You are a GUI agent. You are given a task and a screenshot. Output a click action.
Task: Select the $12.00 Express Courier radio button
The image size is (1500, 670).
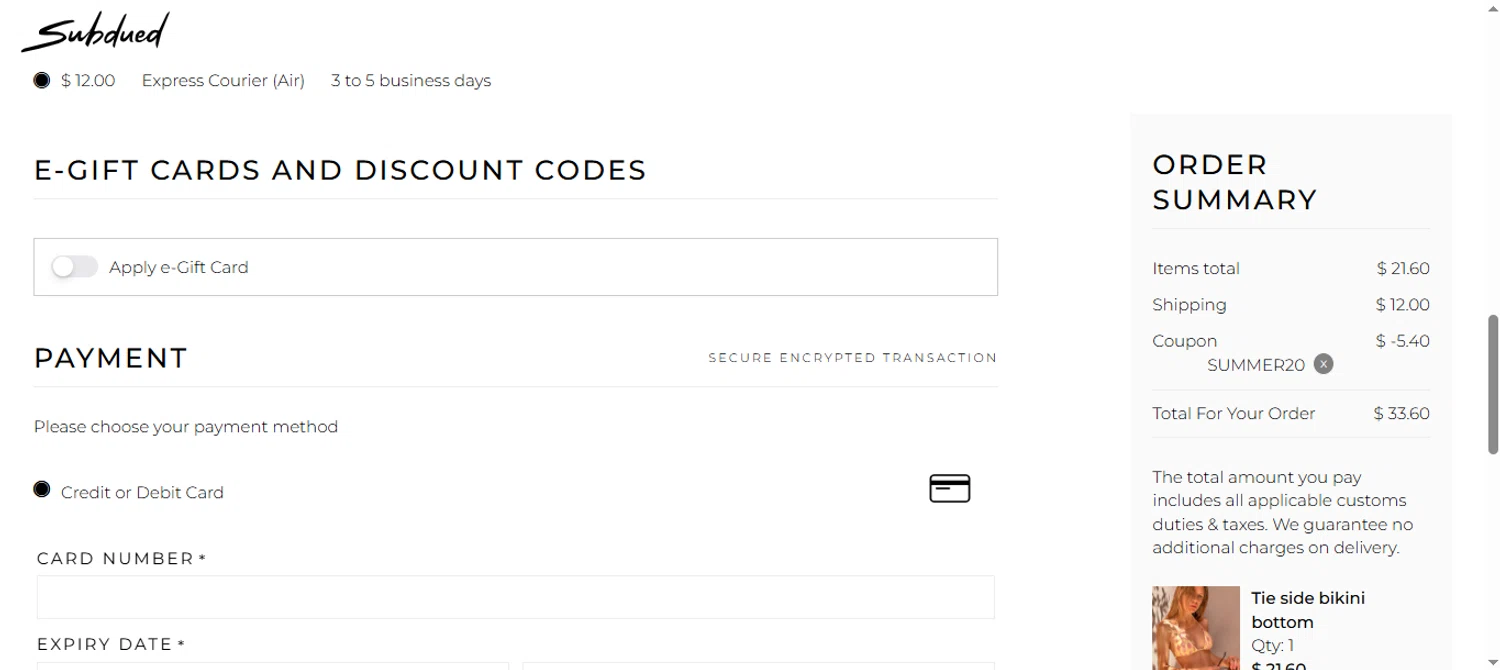[42, 80]
